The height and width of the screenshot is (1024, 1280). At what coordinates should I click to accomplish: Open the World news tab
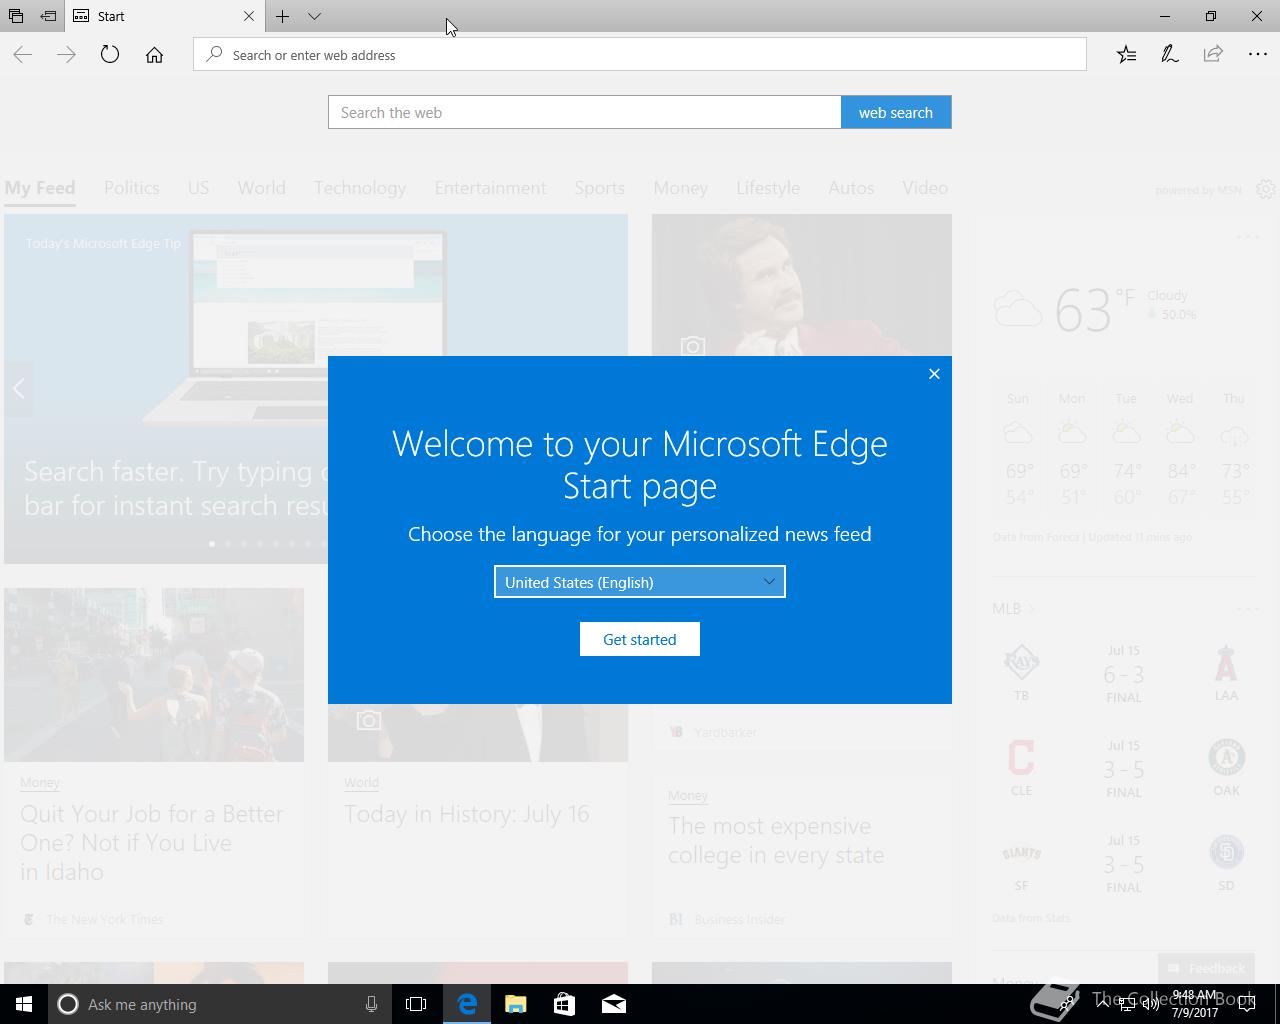click(261, 188)
